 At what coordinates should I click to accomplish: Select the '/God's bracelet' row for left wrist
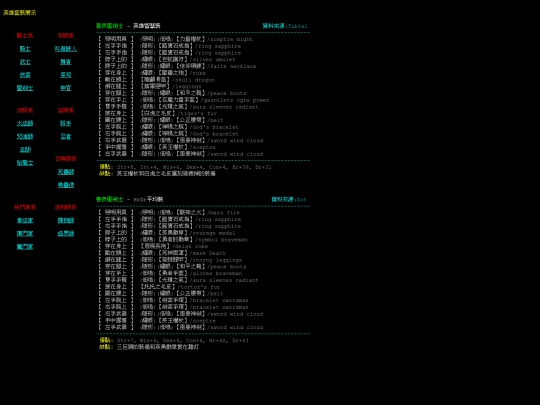tap(169, 127)
